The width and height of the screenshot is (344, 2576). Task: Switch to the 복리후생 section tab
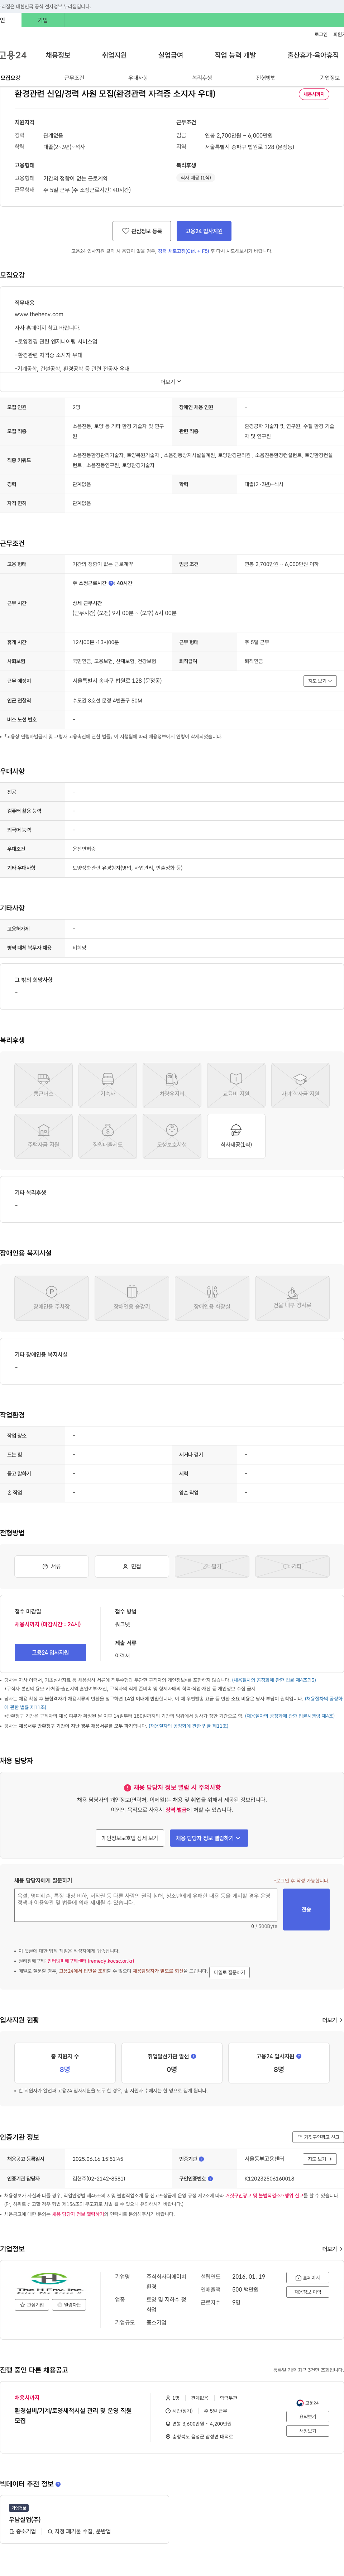(x=202, y=78)
